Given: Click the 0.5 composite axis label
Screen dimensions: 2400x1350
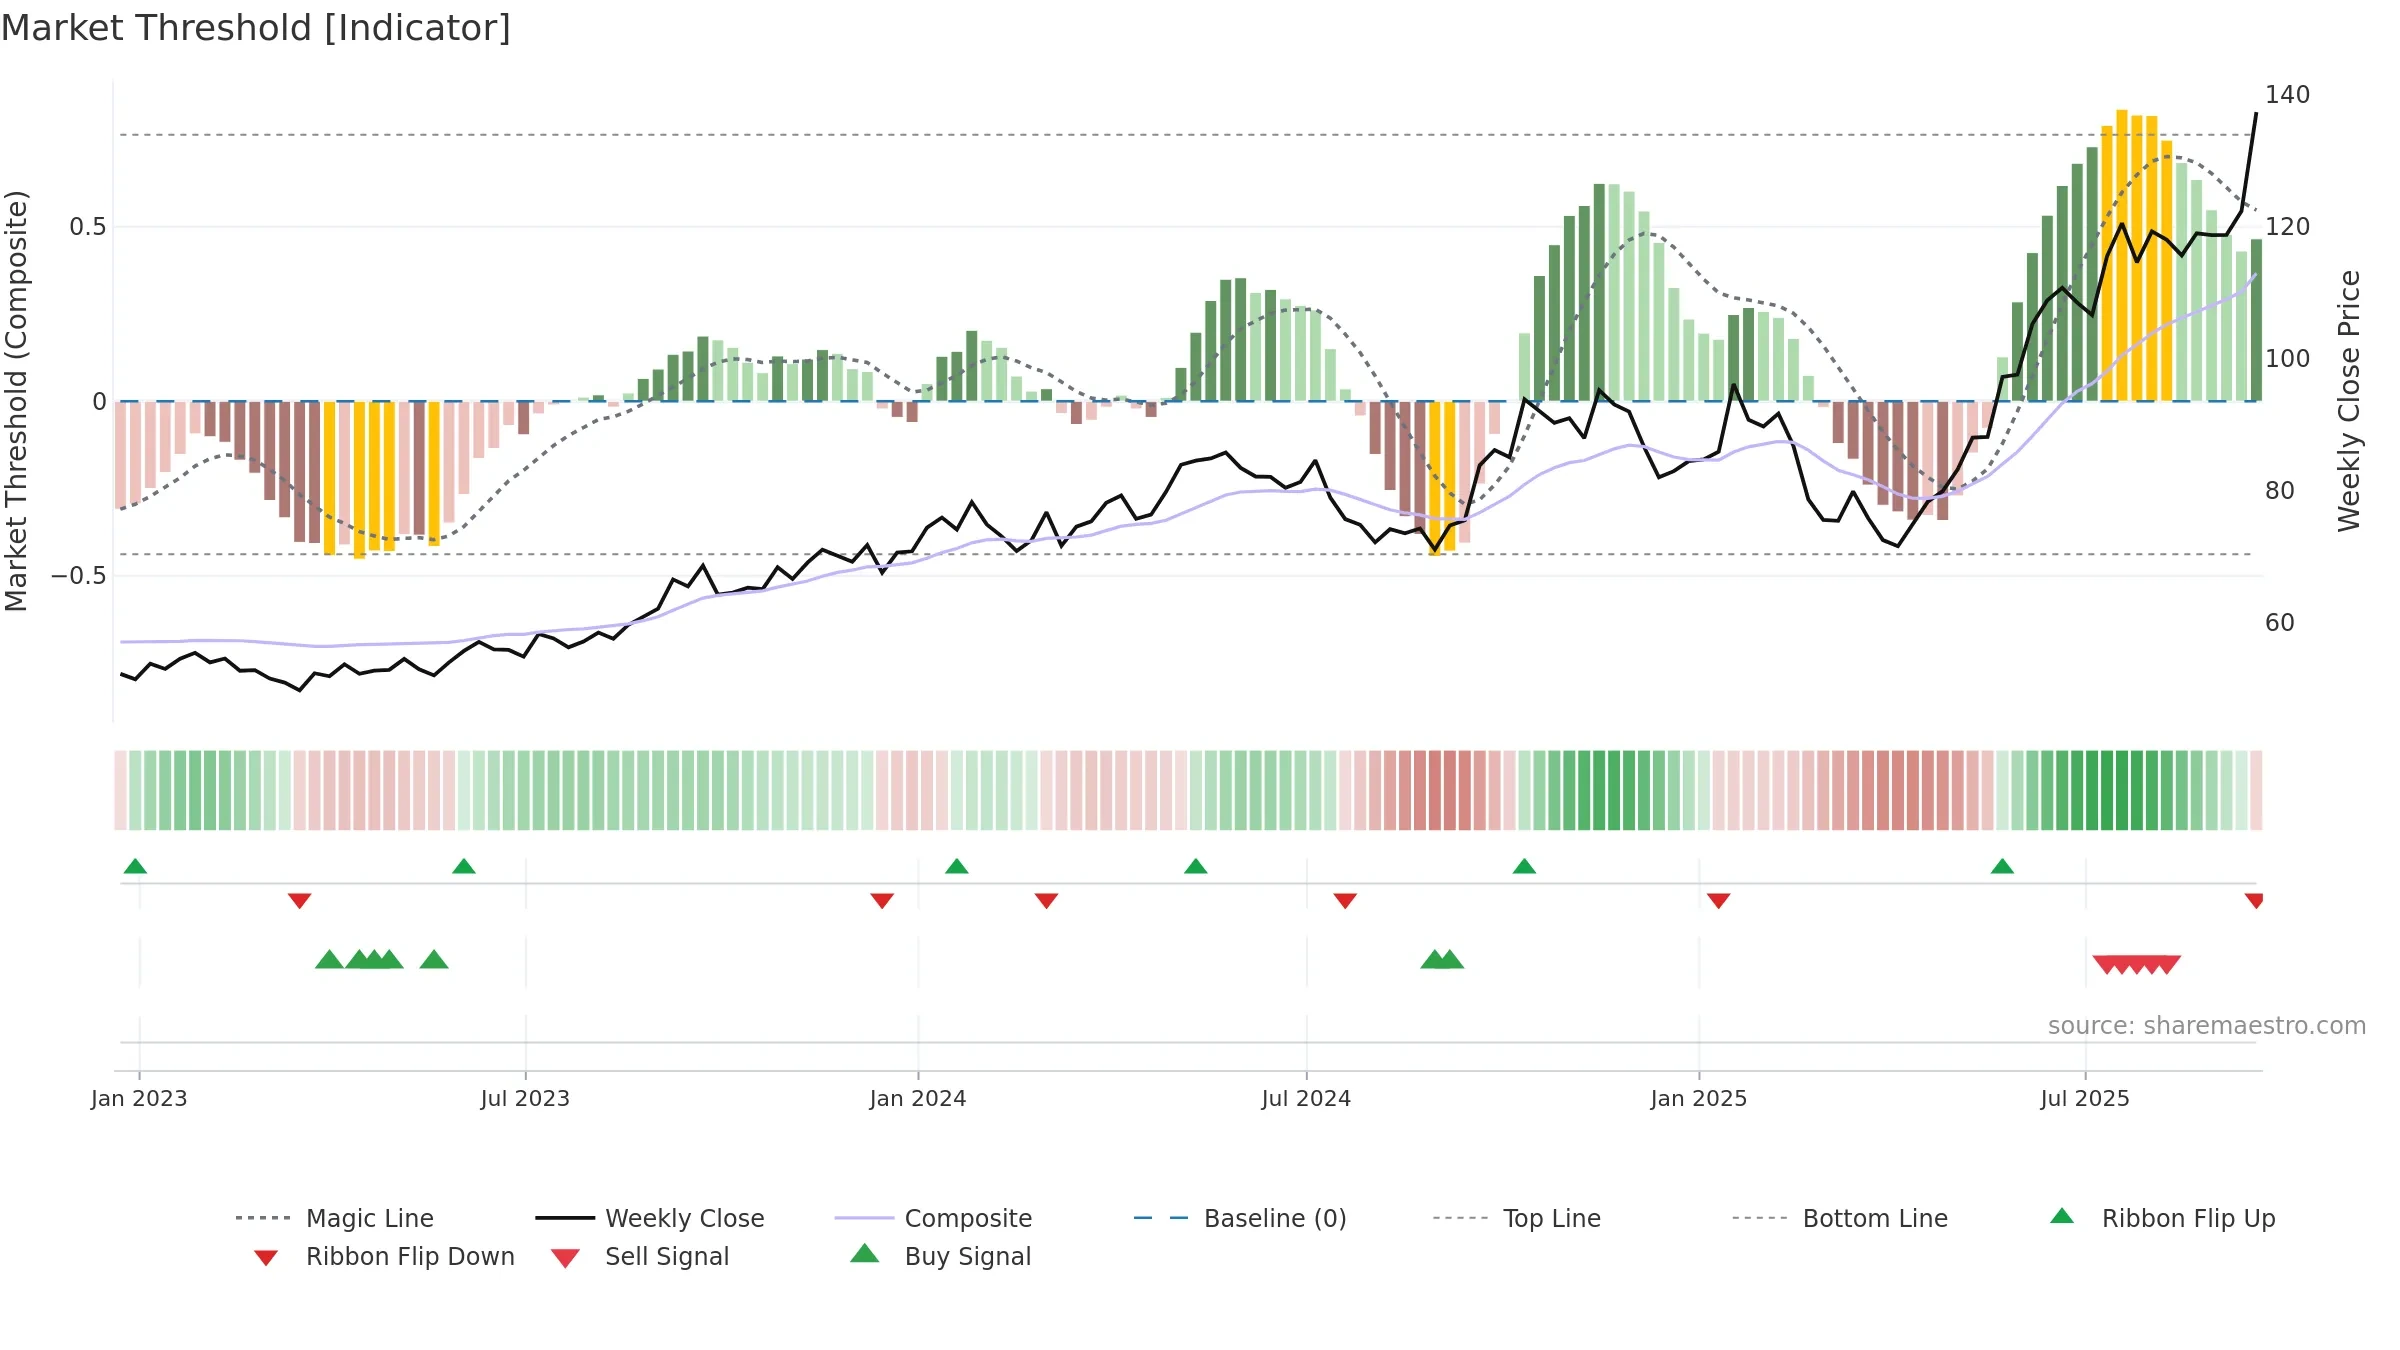Looking at the screenshot, I should [x=87, y=227].
